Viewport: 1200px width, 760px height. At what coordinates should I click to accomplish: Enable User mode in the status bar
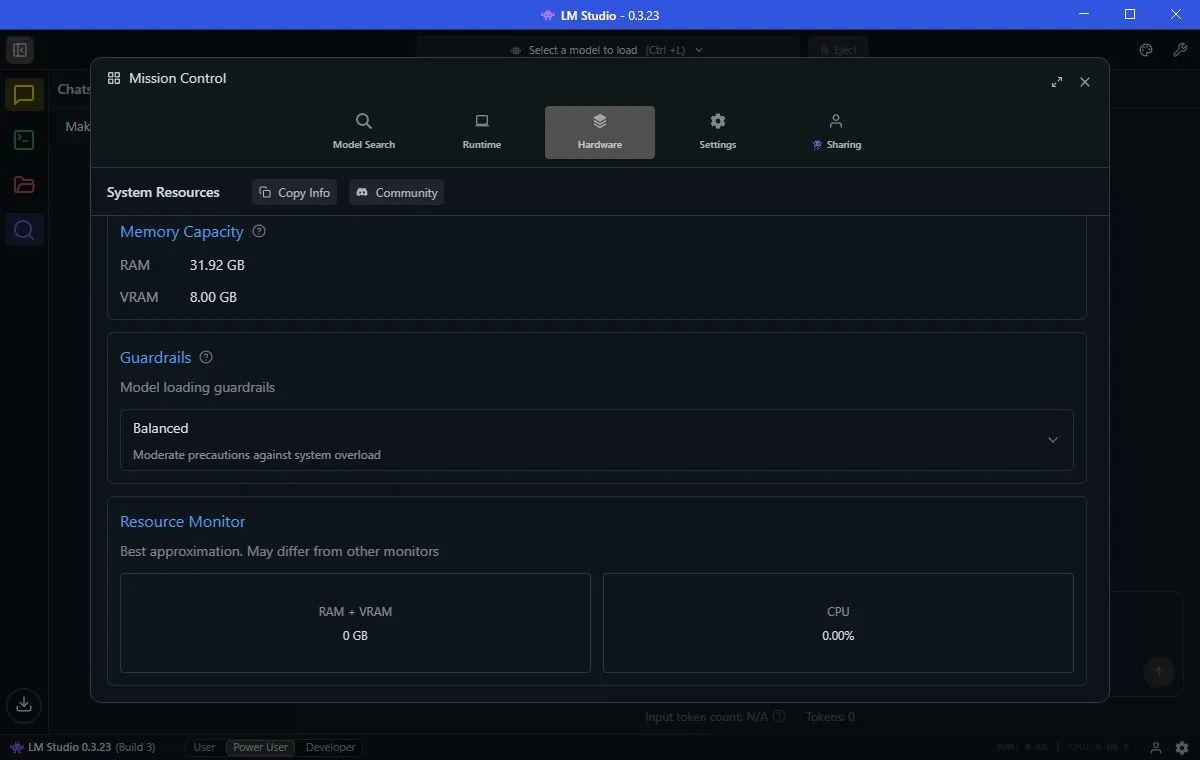point(203,747)
